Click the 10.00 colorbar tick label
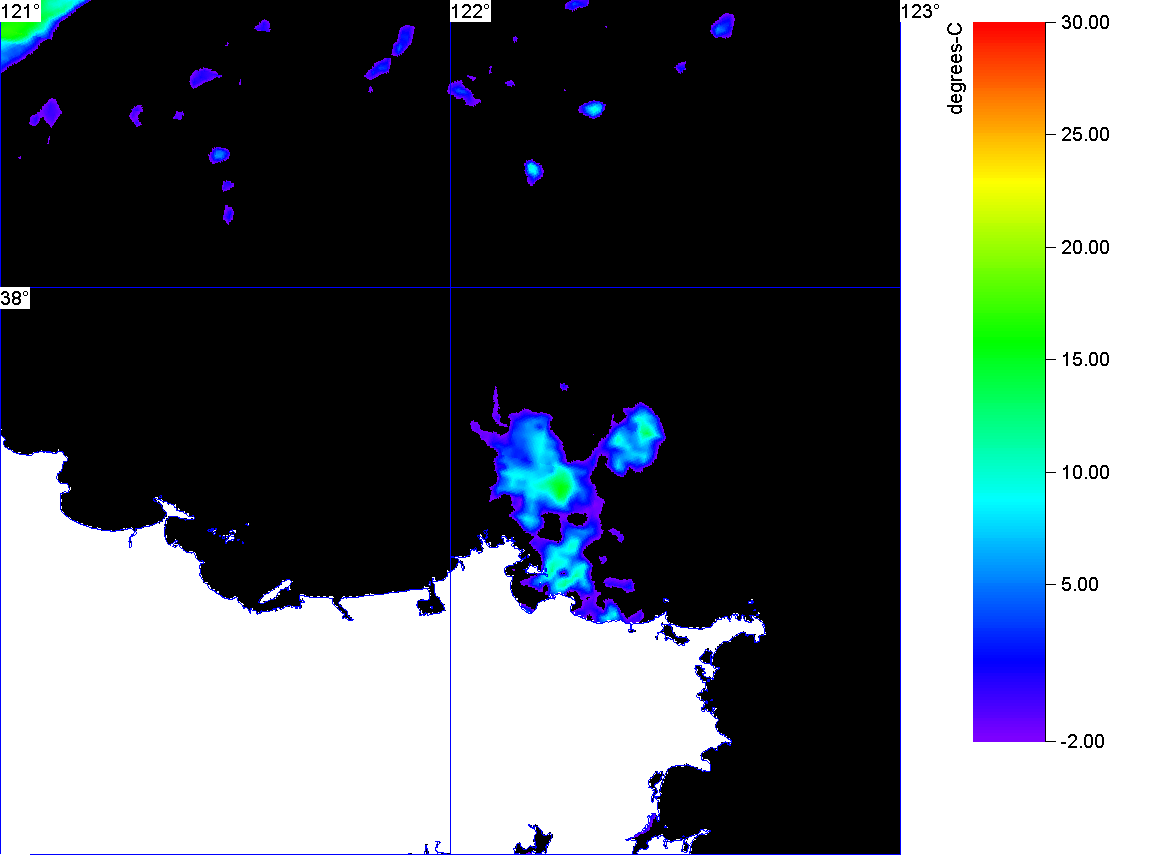Screen dimensions: 1166x855 [1085, 472]
